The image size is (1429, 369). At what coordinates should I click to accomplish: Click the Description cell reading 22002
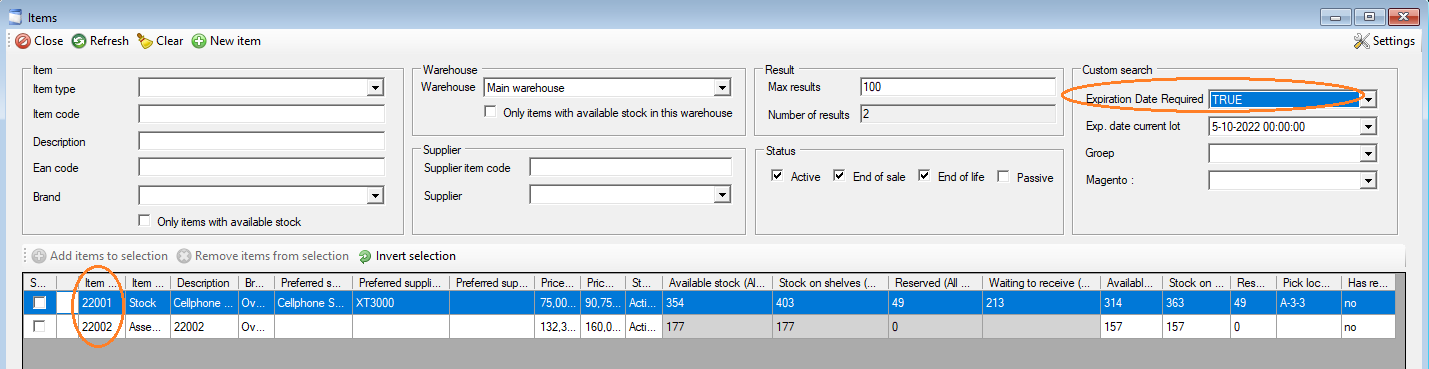coord(205,327)
